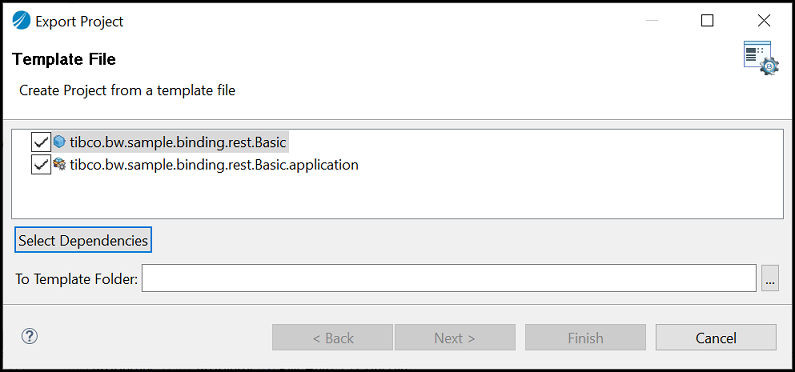Select the tibco.bw.sample.binding.rest.Basic.application row
795x372 pixels.
tap(214, 165)
